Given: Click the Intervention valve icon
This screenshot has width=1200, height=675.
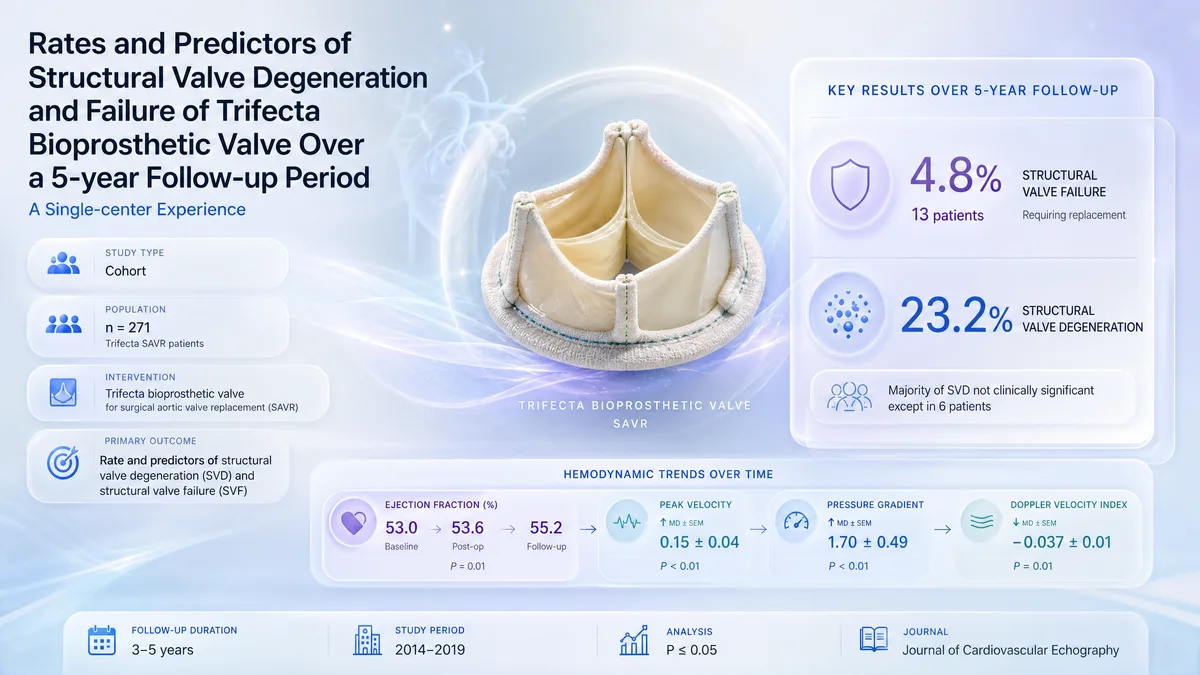Looking at the screenshot, I should [64, 392].
